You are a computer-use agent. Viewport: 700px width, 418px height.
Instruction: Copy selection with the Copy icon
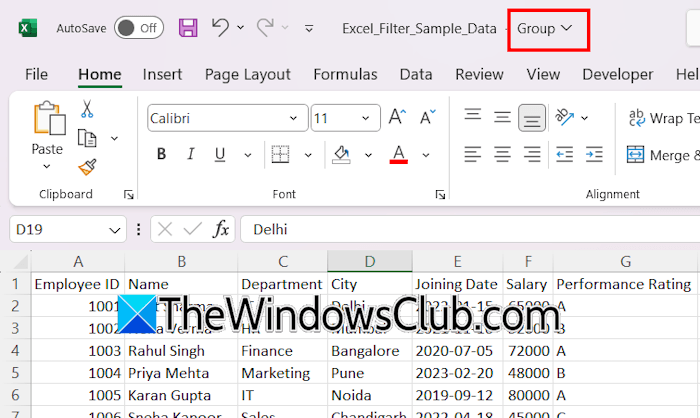(x=87, y=138)
